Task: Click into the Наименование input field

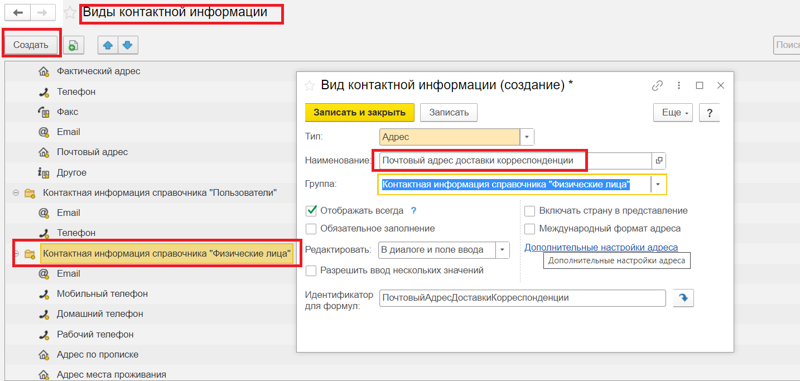Action: 515,161
